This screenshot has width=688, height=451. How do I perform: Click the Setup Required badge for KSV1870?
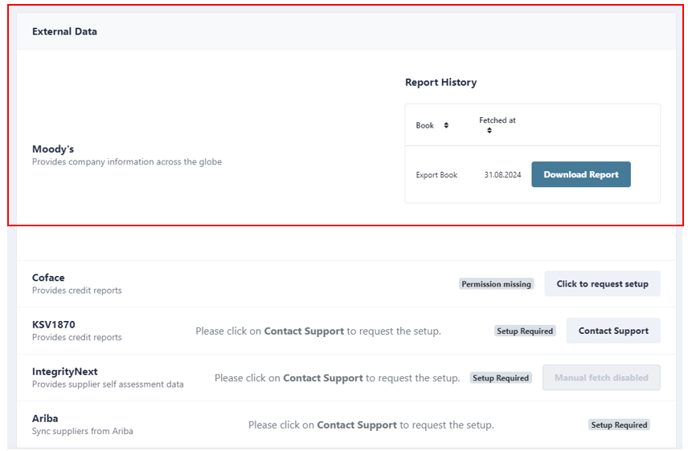pyautogui.click(x=525, y=331)
